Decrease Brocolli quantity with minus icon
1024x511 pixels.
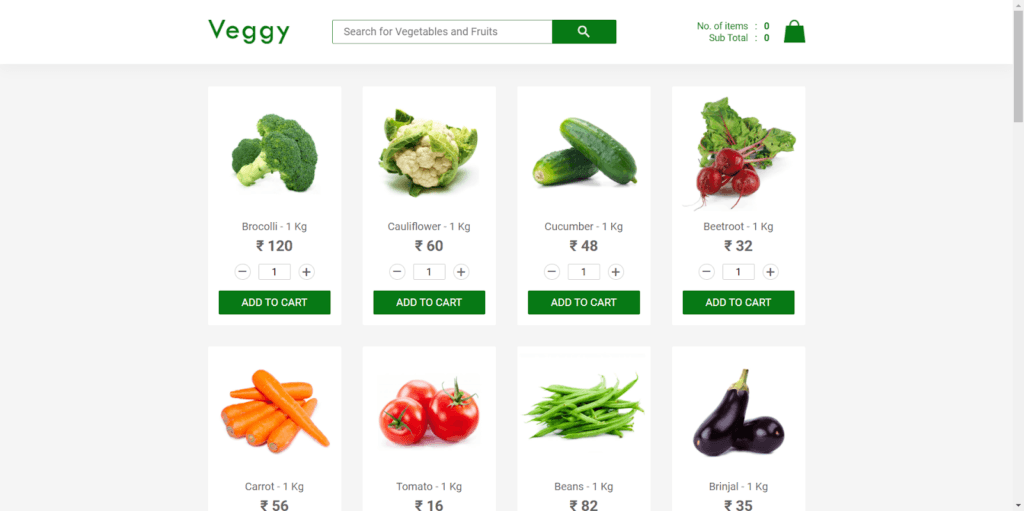(x=242, y=272)
